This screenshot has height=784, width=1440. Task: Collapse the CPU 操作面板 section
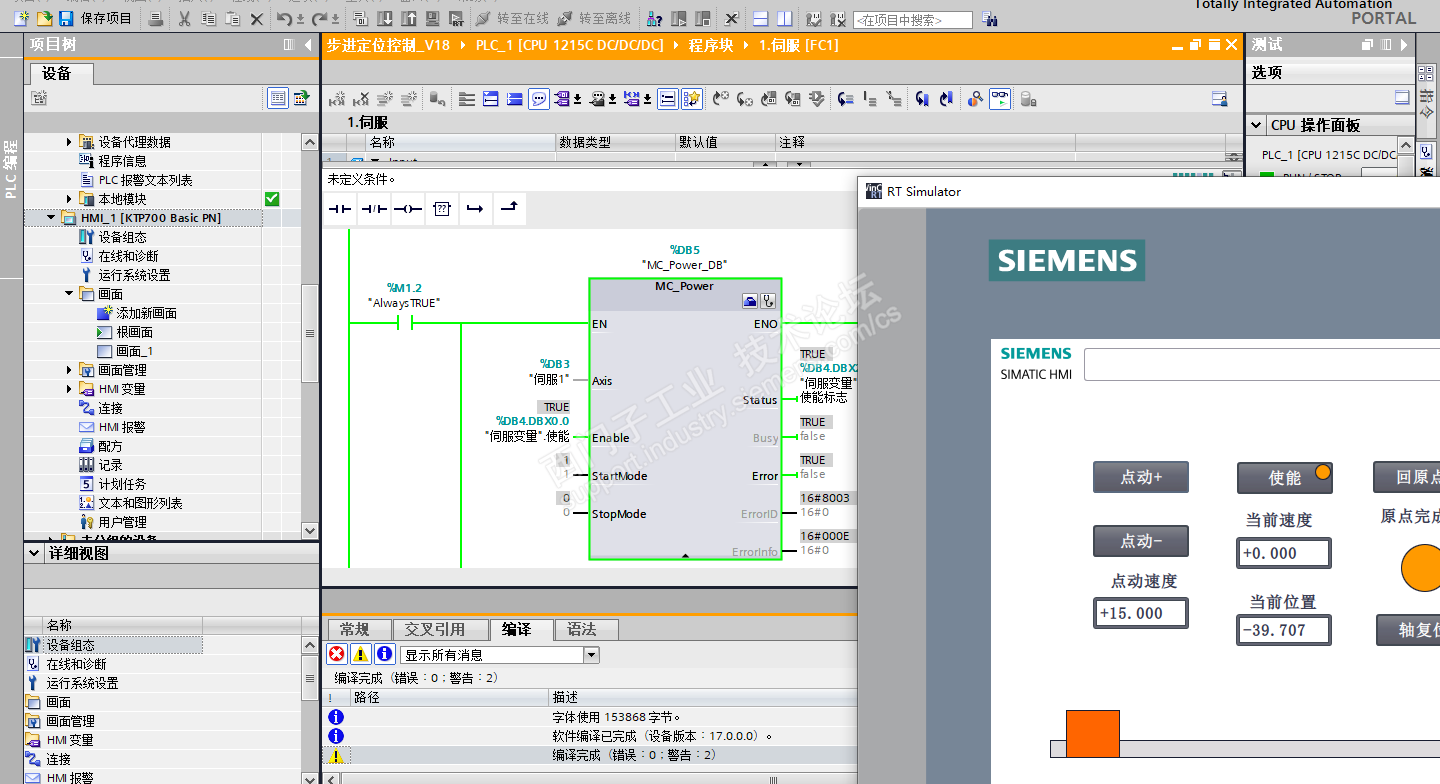pyautogui.click(x=1257, y=125)
